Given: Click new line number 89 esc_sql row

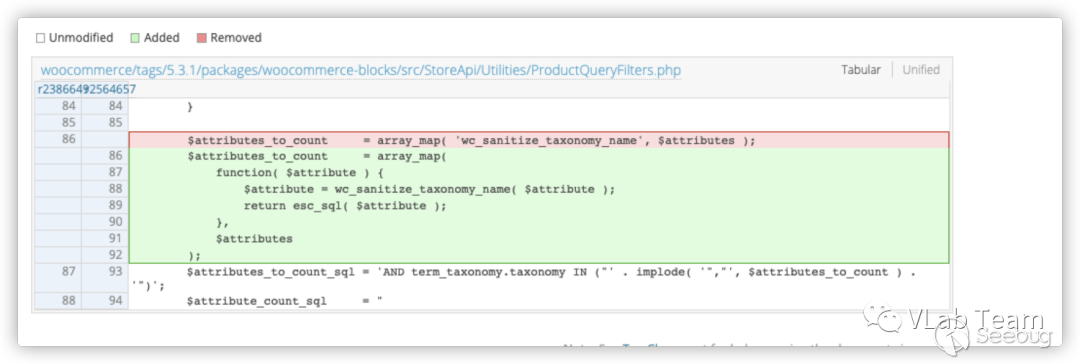Looking at the screenshot, I should (x=104, y=205).
